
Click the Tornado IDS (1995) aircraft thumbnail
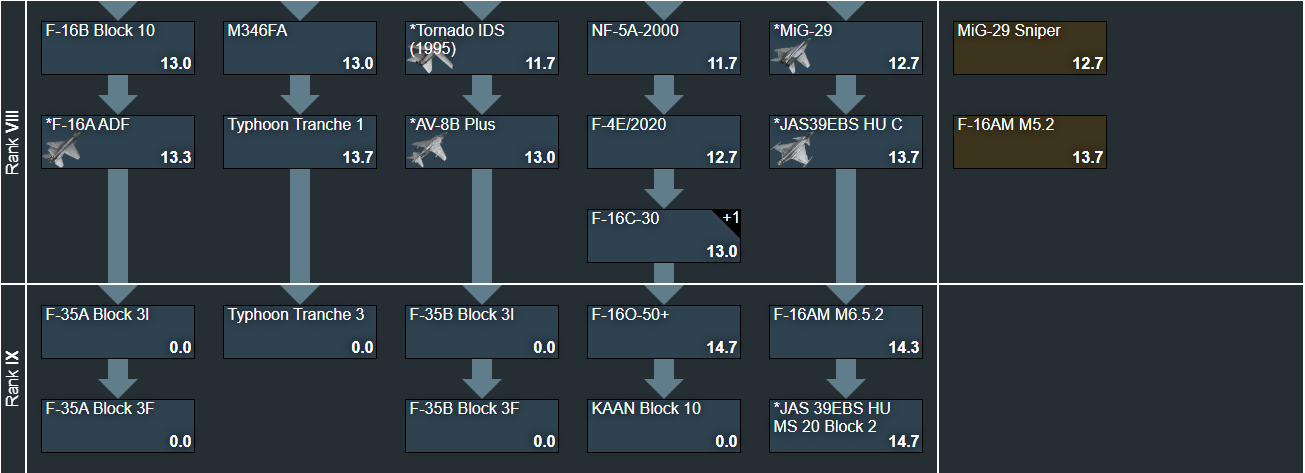point(430,59)
